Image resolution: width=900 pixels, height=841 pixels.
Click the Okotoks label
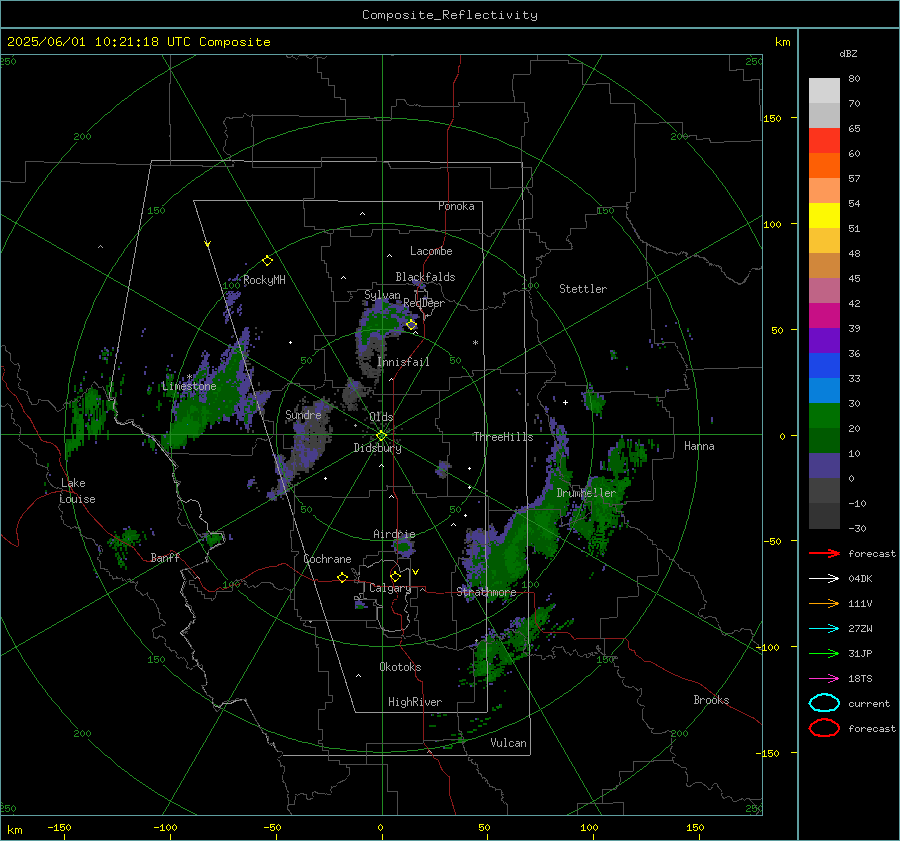[x=400, y=667]
